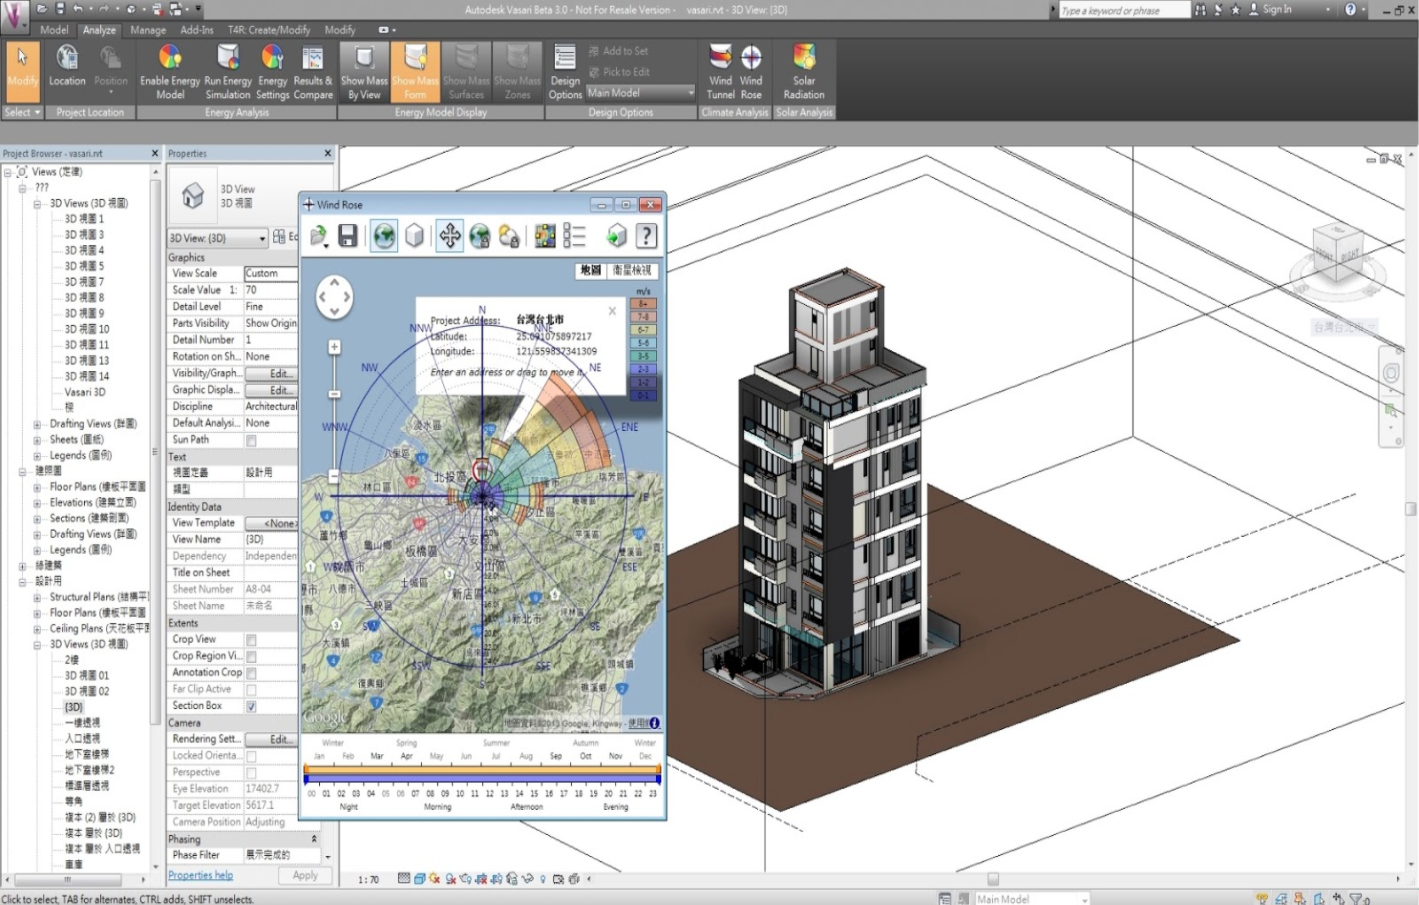Image resolution: width=1419 pixels, height=905 pixels.
Task: Switch to the Manage ribbon tab
Action: pos(148,30)
